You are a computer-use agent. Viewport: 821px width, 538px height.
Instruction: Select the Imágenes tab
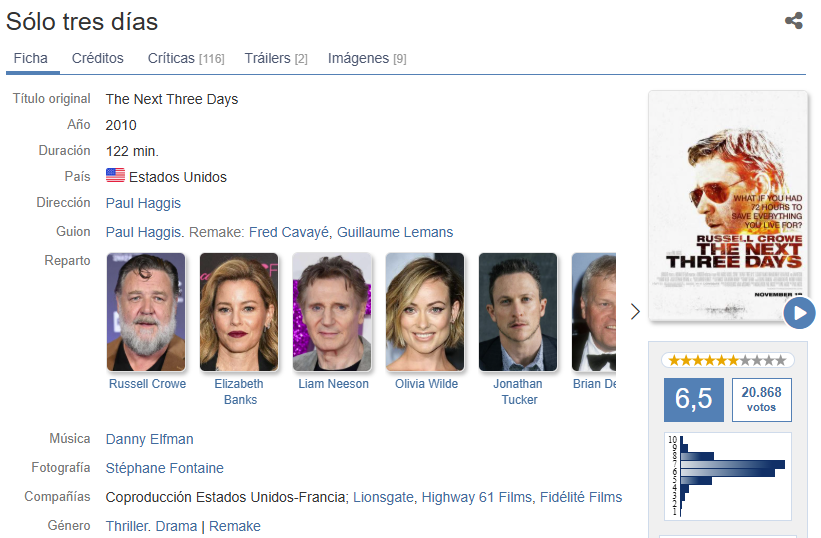366,58
